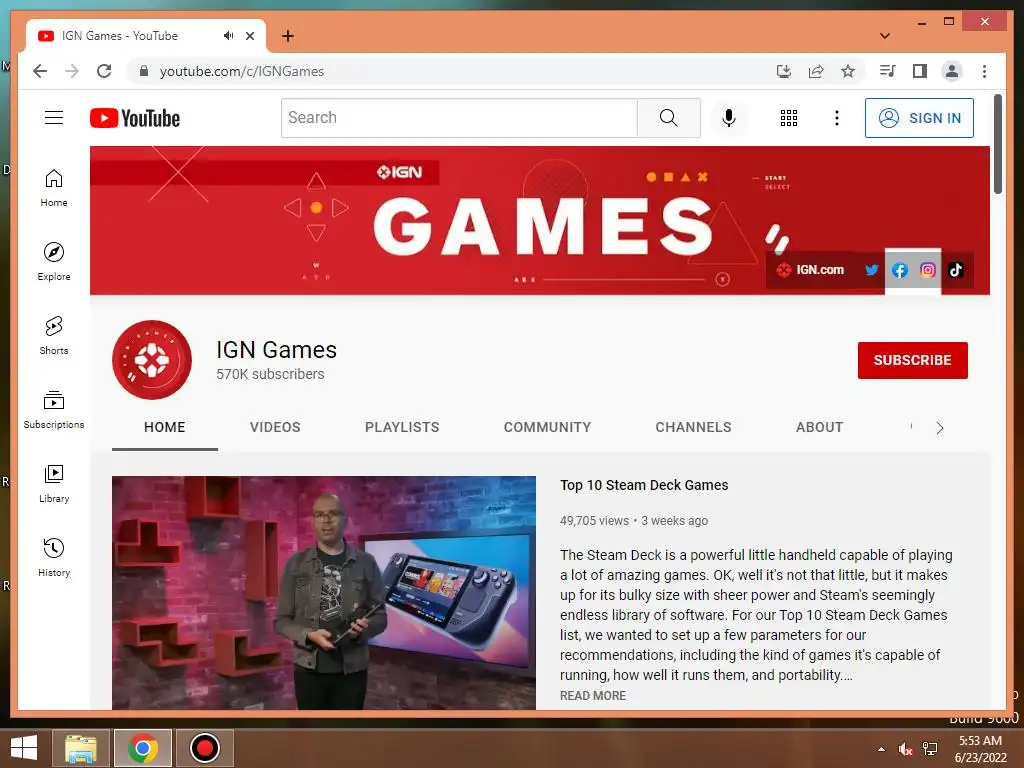Image resolution: width=1024 pixels, height=768 pixels.
Task: Click the 570K subscribers text
Action: [x=270, y=374]
